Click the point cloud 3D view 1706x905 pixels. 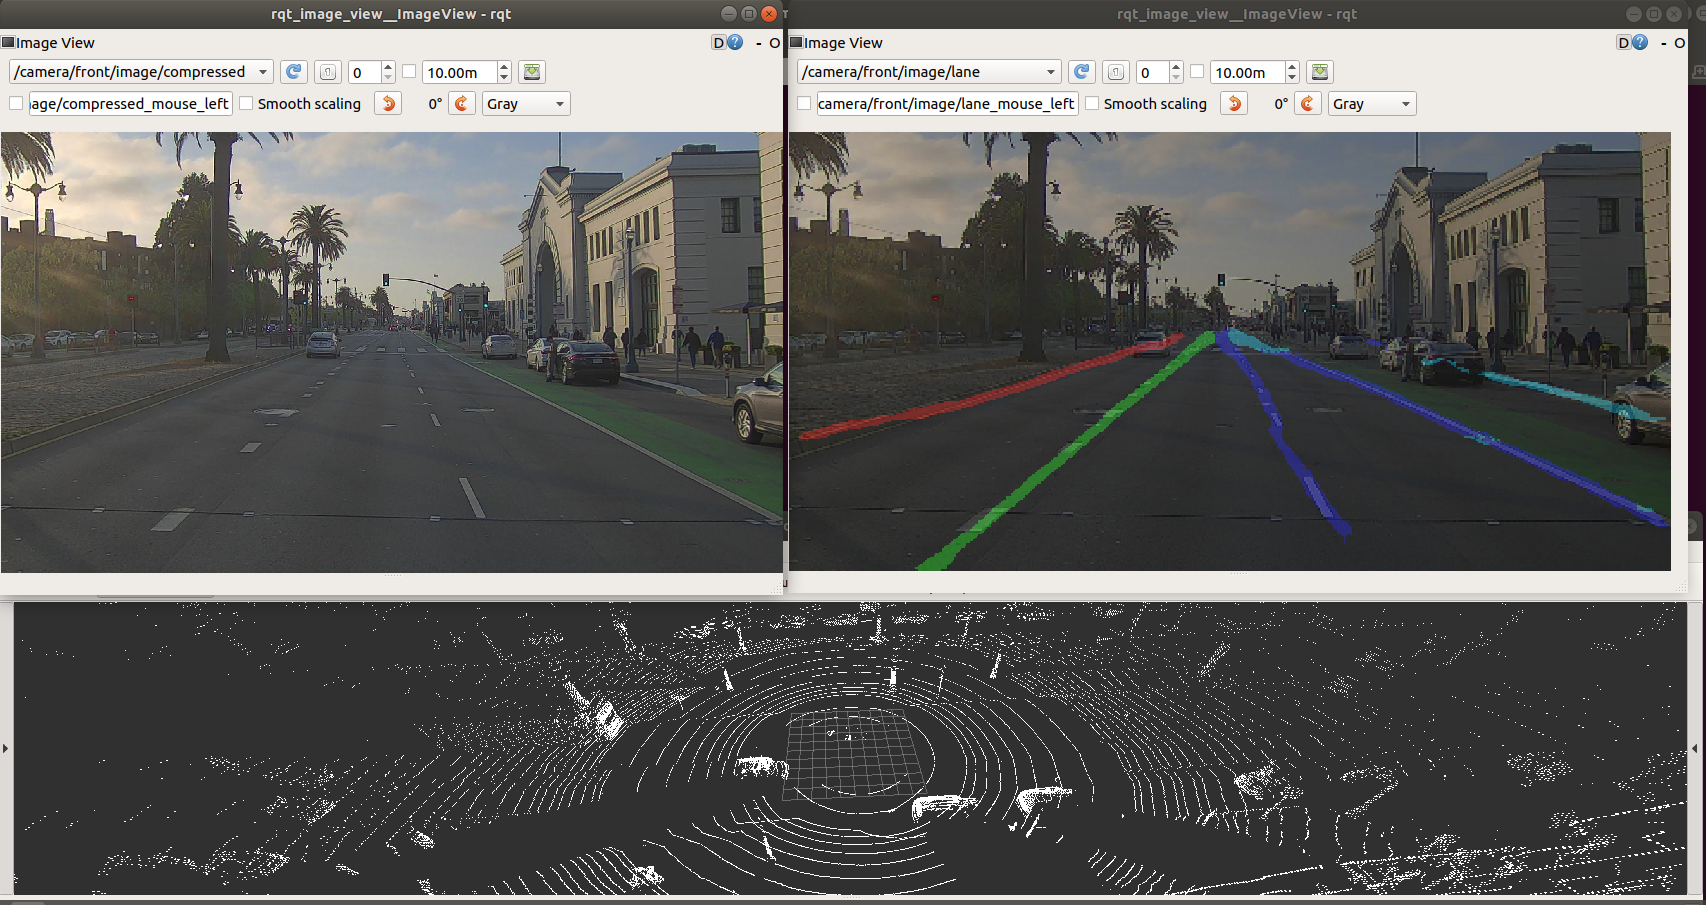click(850, 748)
